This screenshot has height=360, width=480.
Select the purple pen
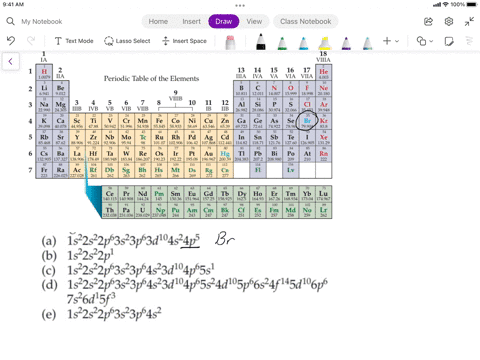point(346,43)
